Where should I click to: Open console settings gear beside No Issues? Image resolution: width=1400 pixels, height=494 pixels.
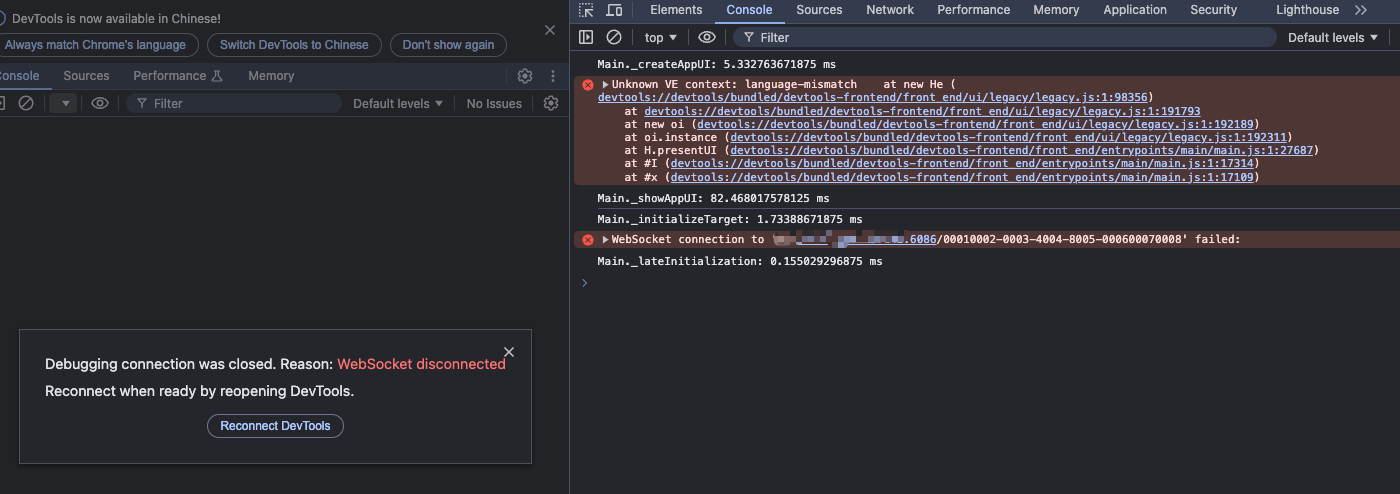click(550, 103)
